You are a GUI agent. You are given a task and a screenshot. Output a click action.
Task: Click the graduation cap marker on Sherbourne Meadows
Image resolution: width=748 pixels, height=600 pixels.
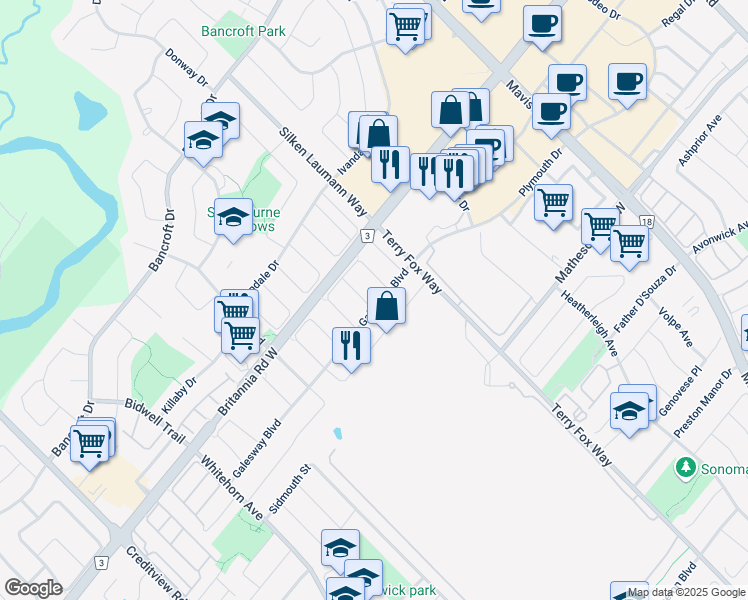(233, 218)
